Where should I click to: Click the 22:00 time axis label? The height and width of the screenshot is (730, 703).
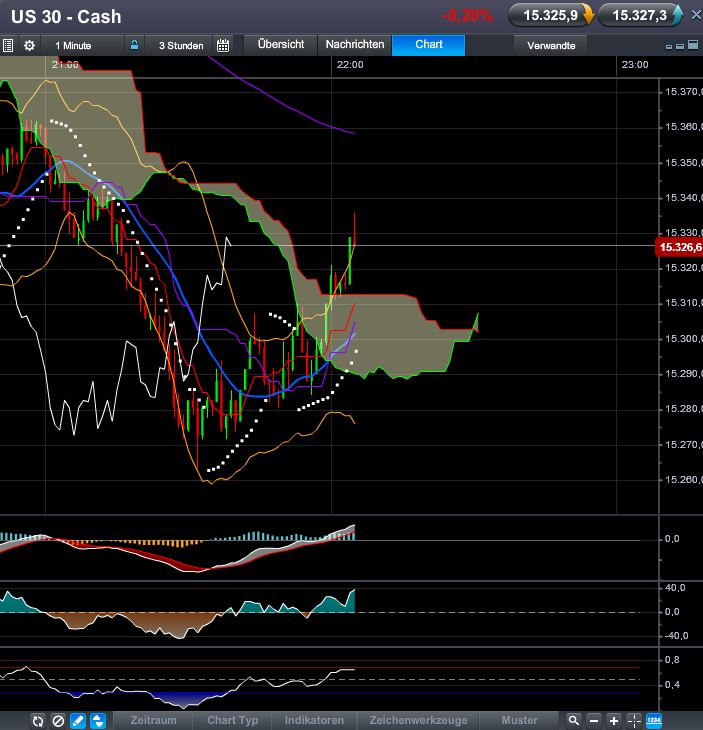(350, 65)
